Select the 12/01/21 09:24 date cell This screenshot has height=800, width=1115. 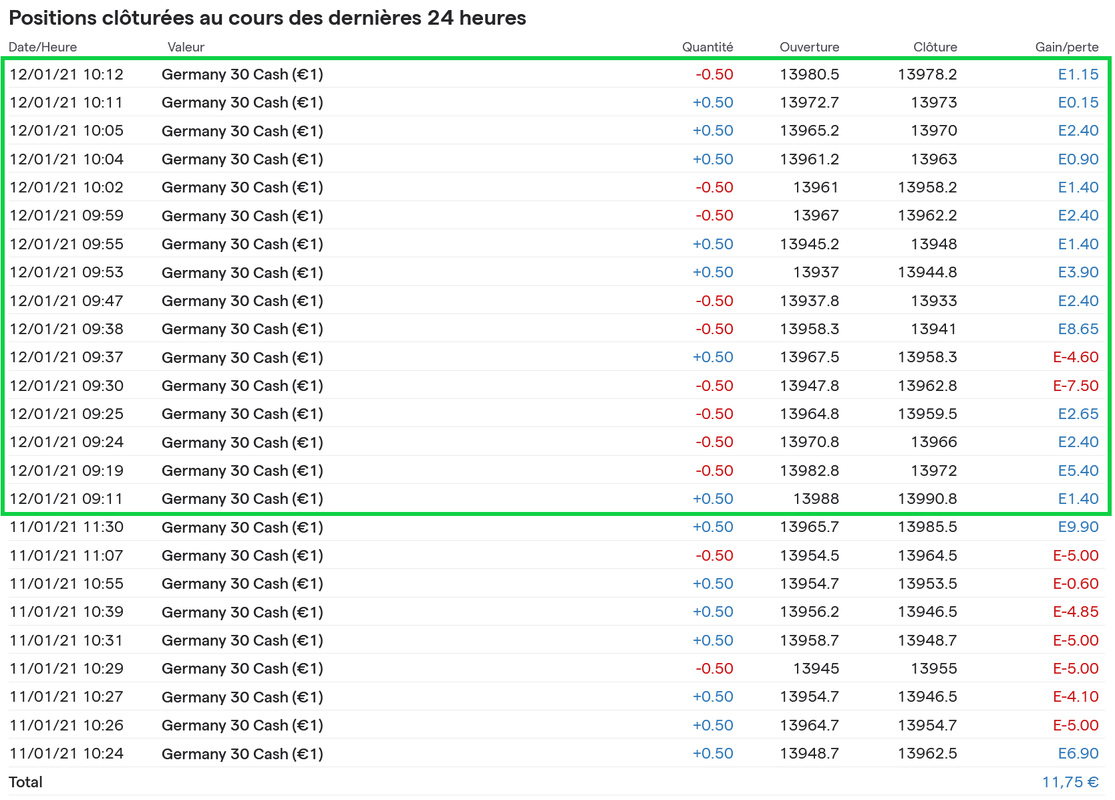tap(66, 442)
